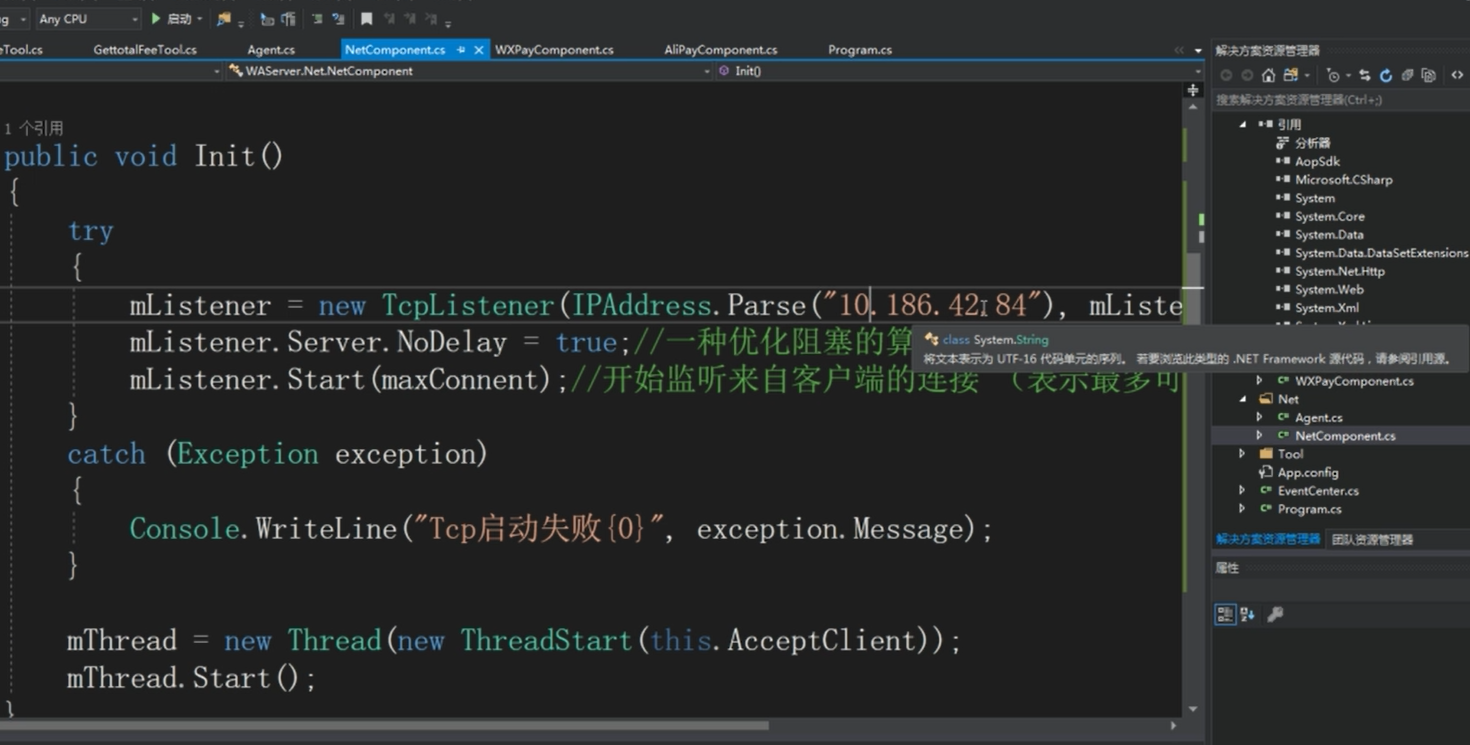Open the Any CPU platform dropdown

pos(88,19)
